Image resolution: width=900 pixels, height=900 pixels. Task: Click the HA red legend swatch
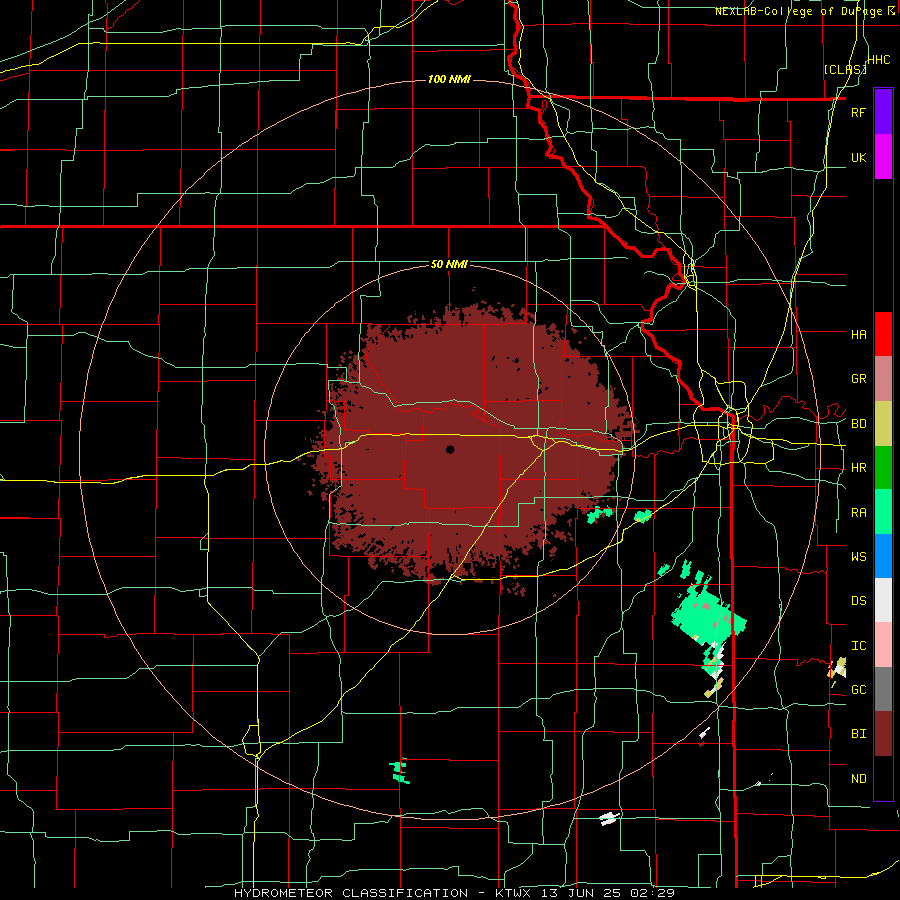click(883, 334)
